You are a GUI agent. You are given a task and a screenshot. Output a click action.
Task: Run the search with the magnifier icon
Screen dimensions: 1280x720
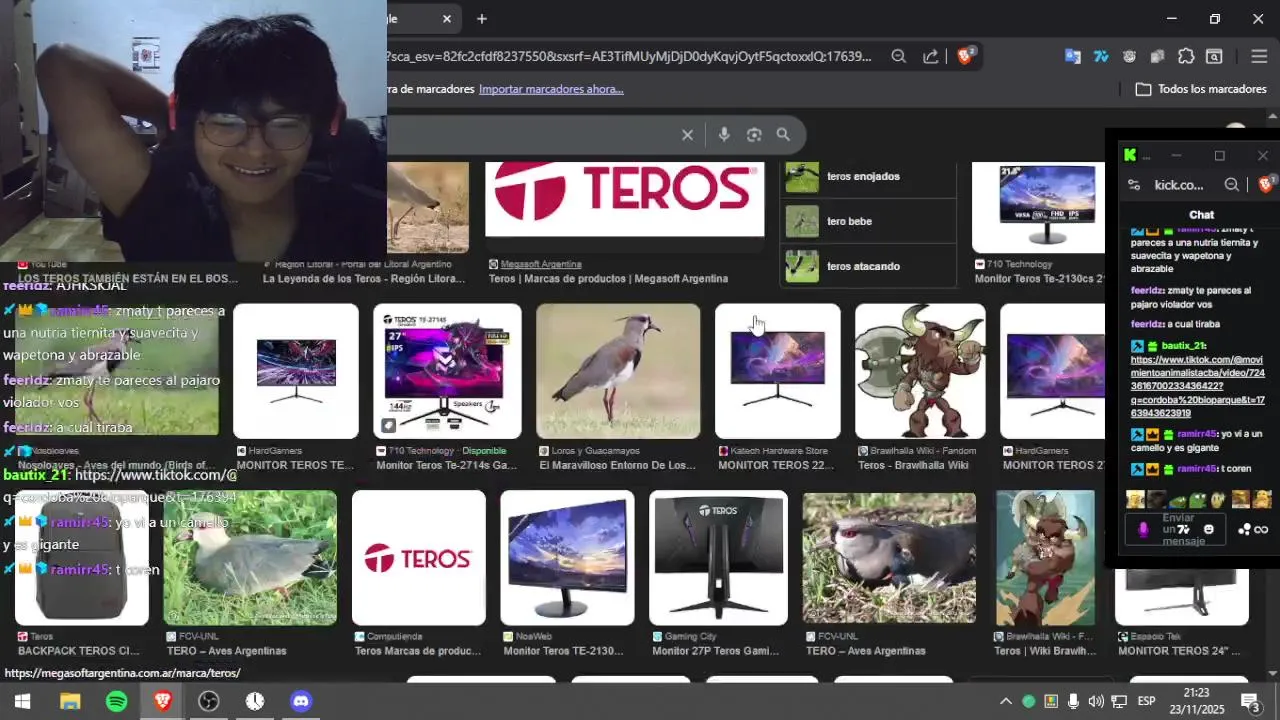[x=783, y=135]
